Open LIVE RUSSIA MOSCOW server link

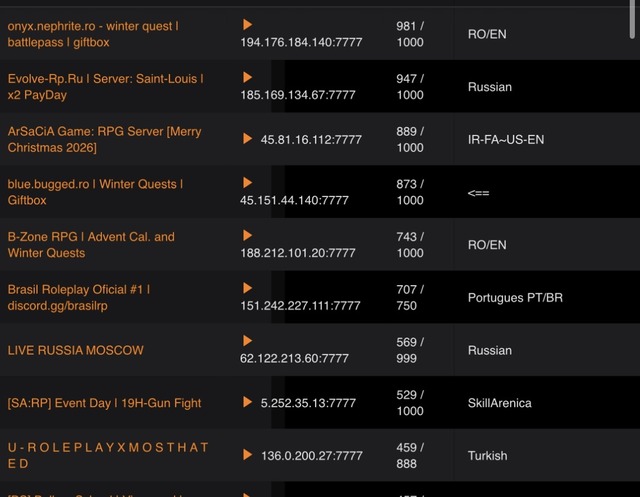(x=76, y=350)
